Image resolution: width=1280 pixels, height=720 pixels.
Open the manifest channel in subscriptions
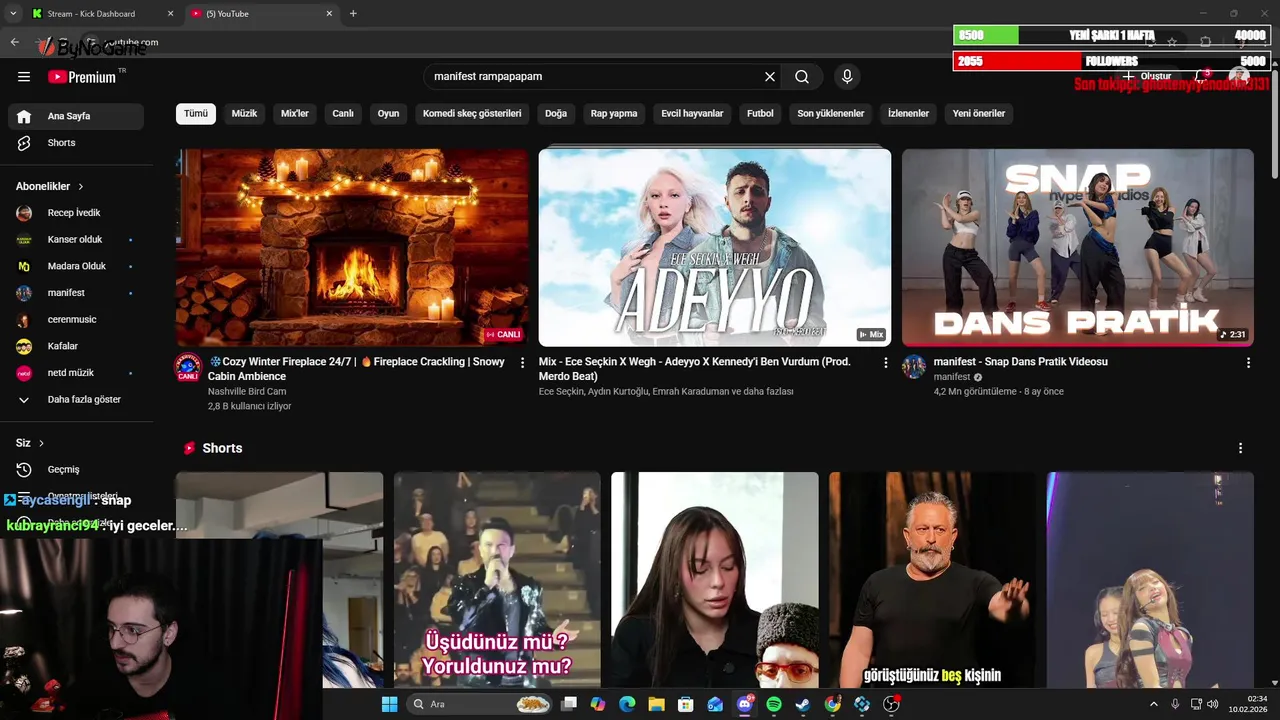point(76,293)
